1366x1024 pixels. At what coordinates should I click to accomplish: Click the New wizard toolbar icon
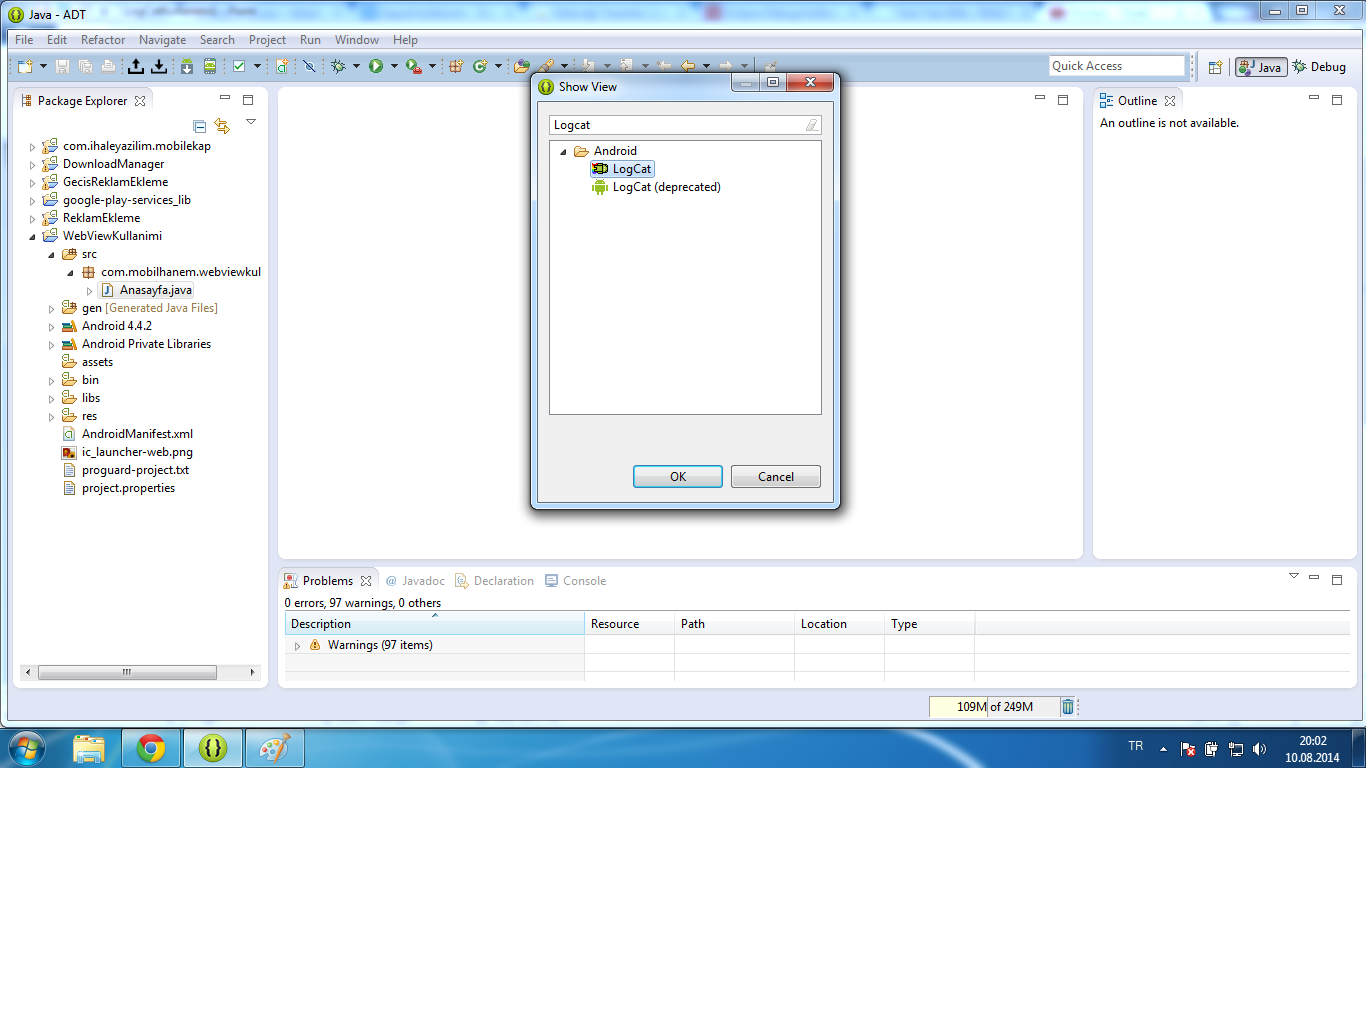[25, 66]
